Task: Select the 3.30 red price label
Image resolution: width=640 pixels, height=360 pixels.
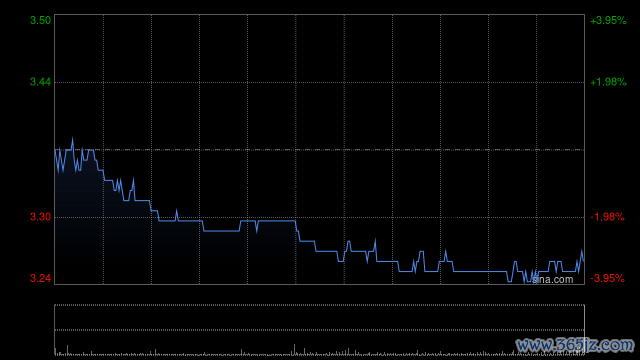Action: tap(40, 217)
